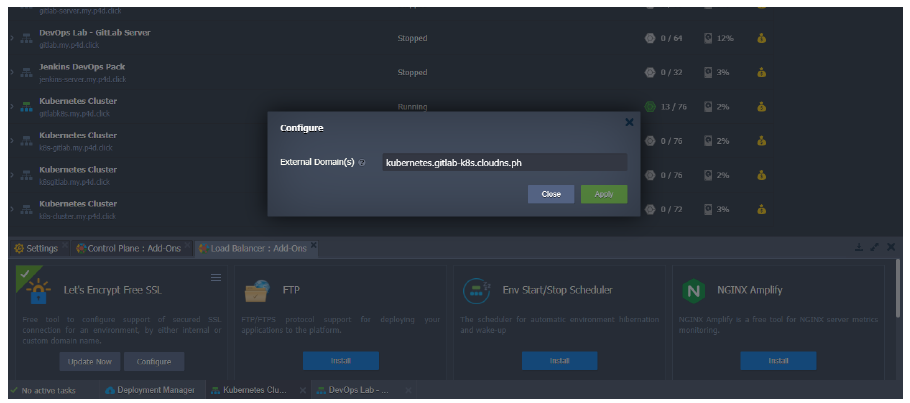The image size is (910, 403).
Task: Expand the Jenkins DevOps Pack row
Action: click(12, 73)
